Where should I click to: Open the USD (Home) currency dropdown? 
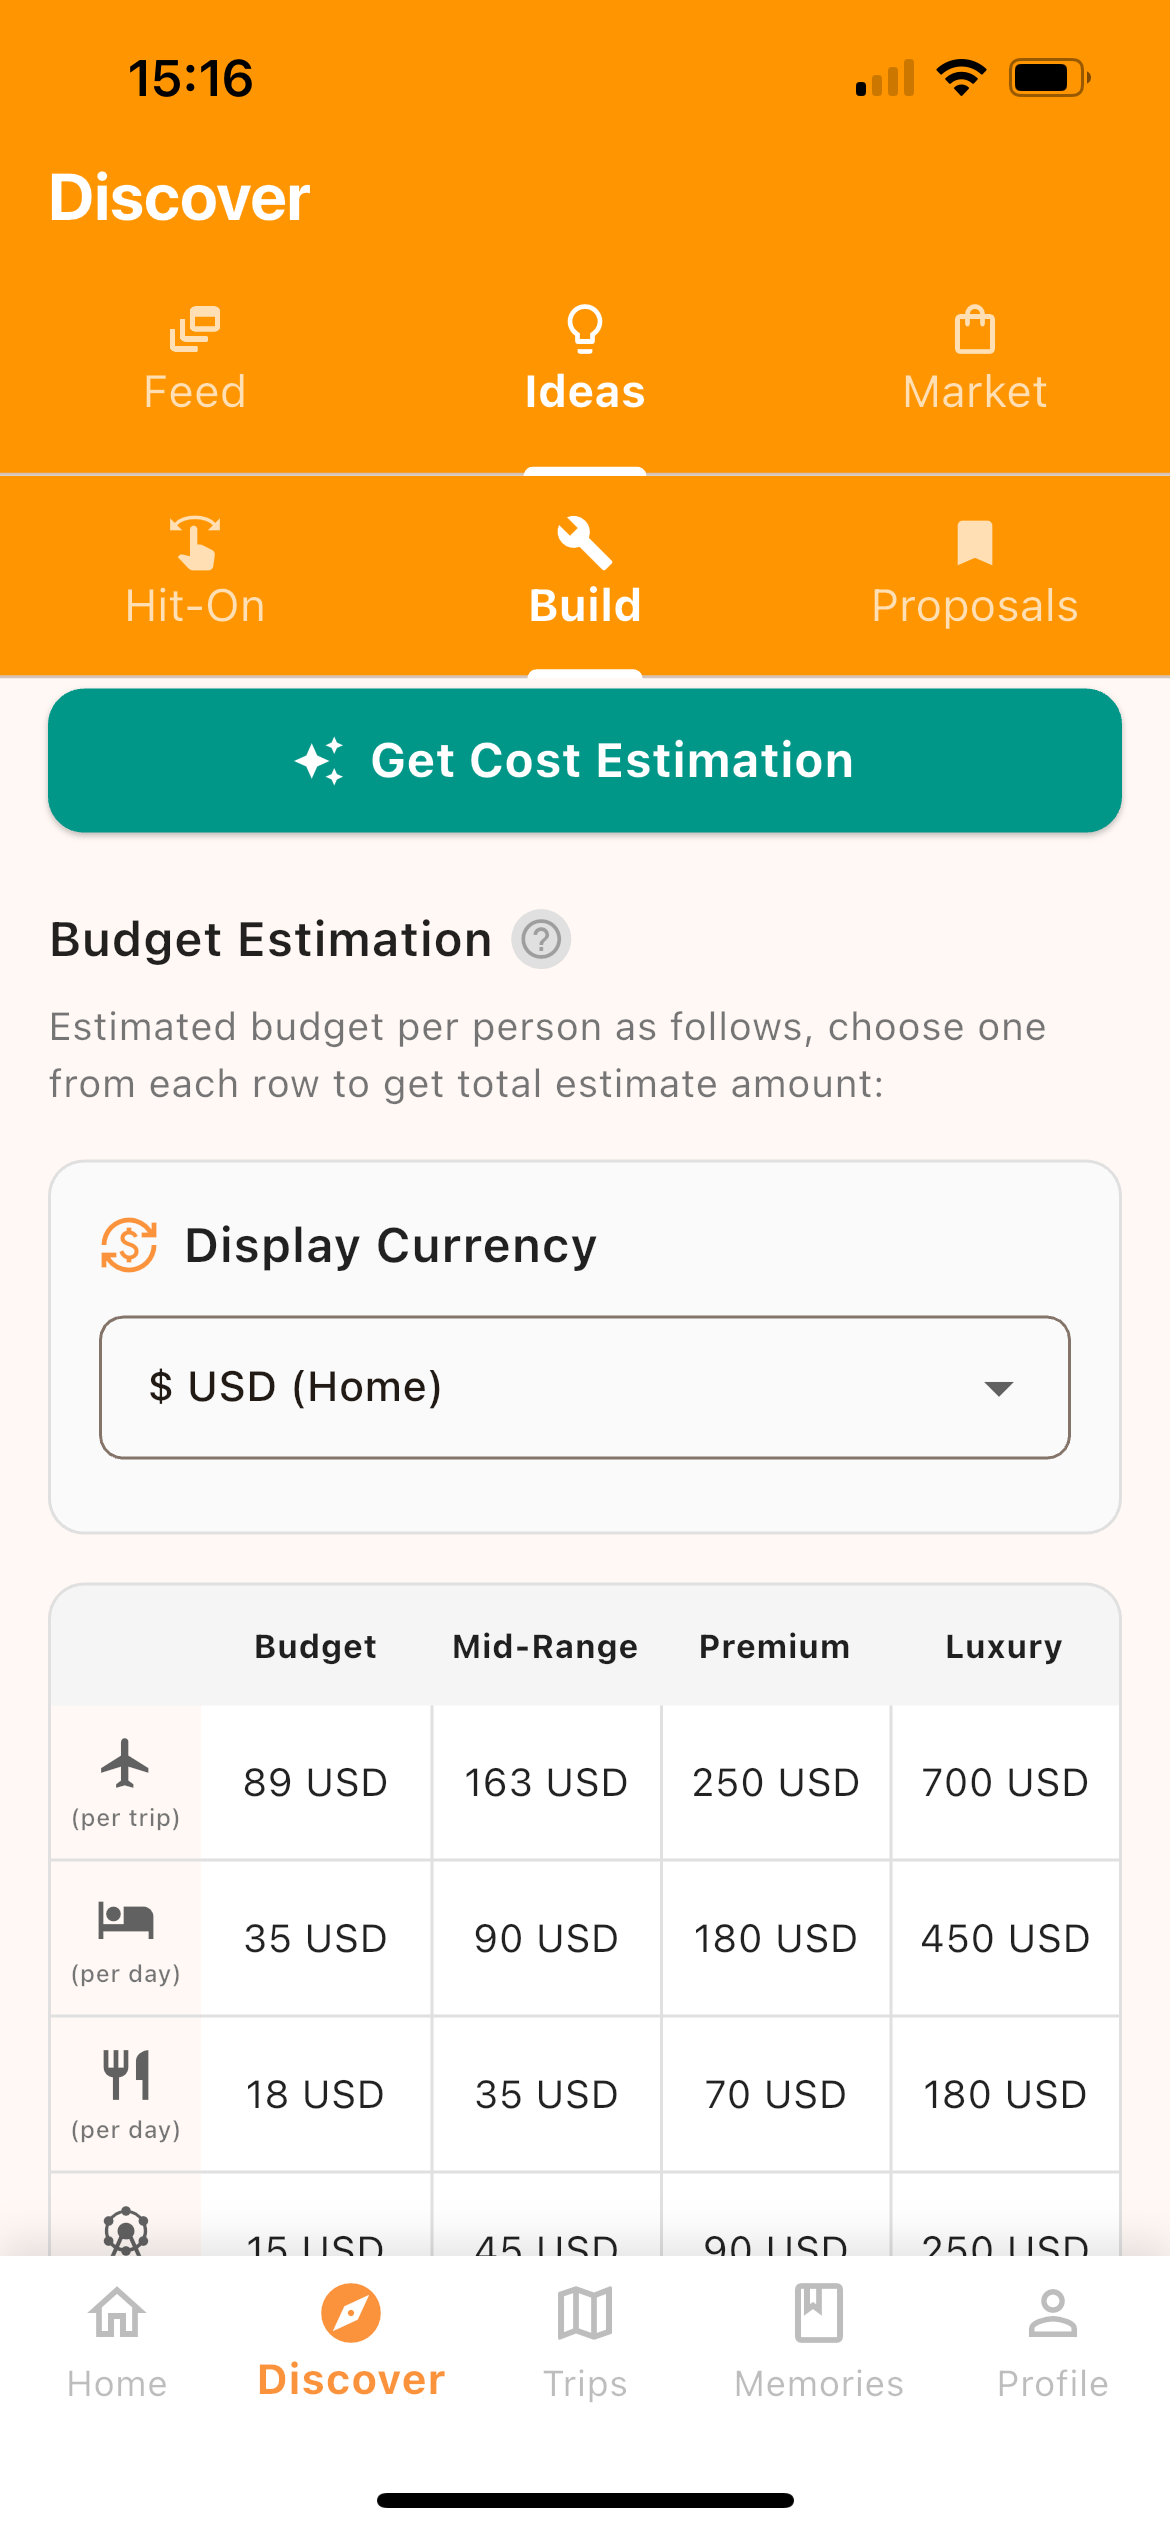coord(585,1388)
